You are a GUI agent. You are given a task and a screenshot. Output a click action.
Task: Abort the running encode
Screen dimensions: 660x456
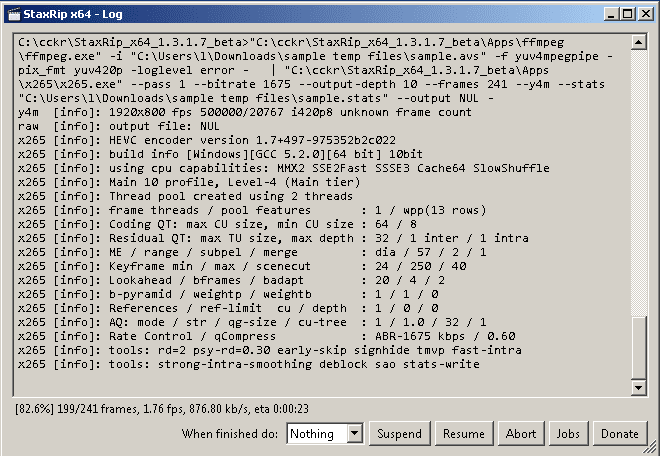[521, 433]
